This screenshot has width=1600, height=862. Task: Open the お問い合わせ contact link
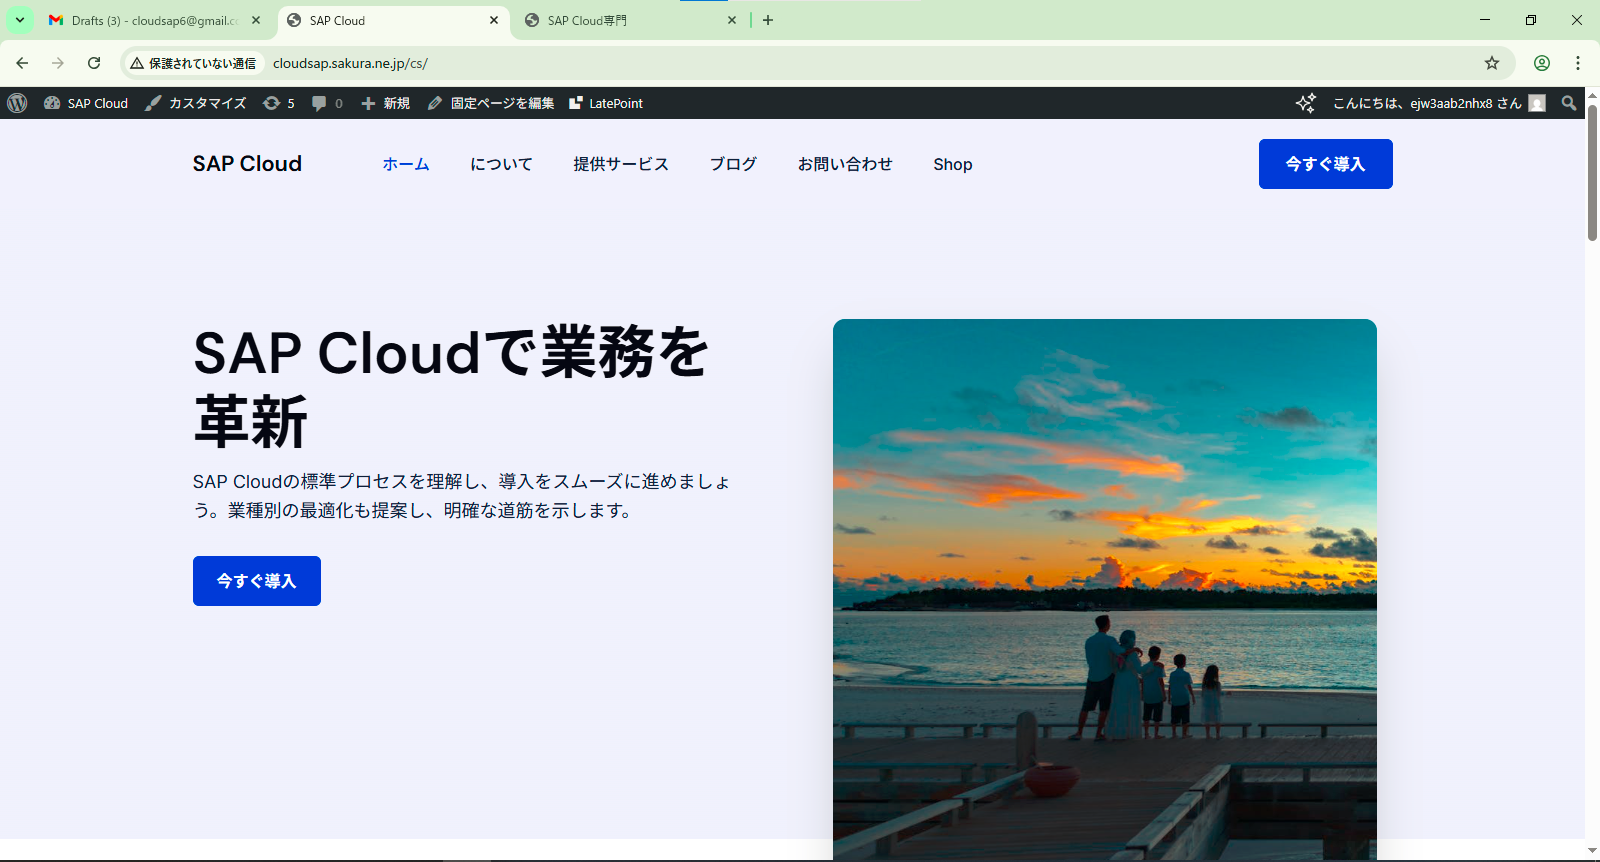click(x=845, y=164)
